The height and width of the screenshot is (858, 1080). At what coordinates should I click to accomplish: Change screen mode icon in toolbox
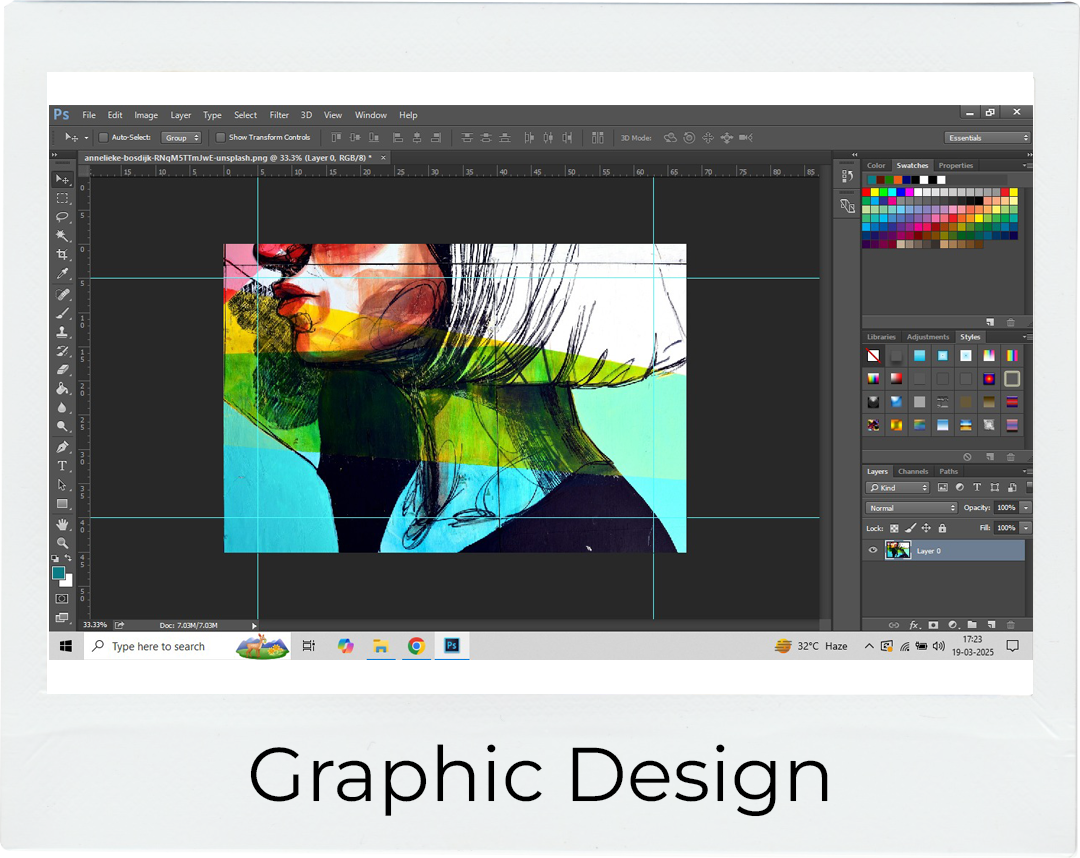click(62, 618)
